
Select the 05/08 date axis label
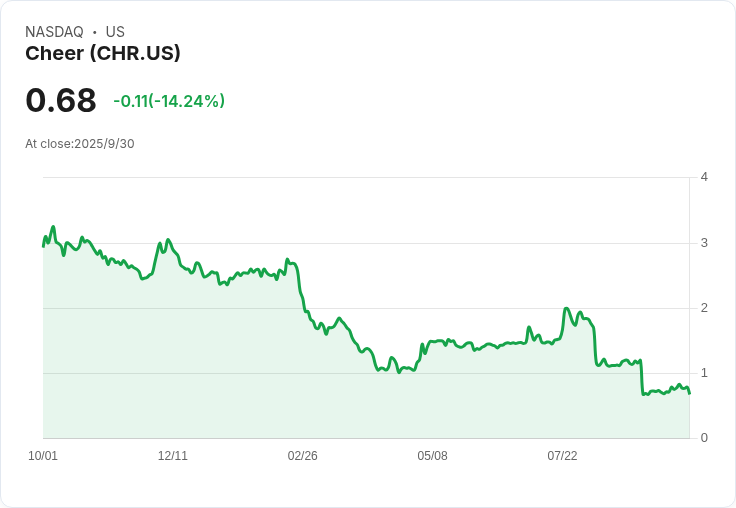click(x=432, y=456)
